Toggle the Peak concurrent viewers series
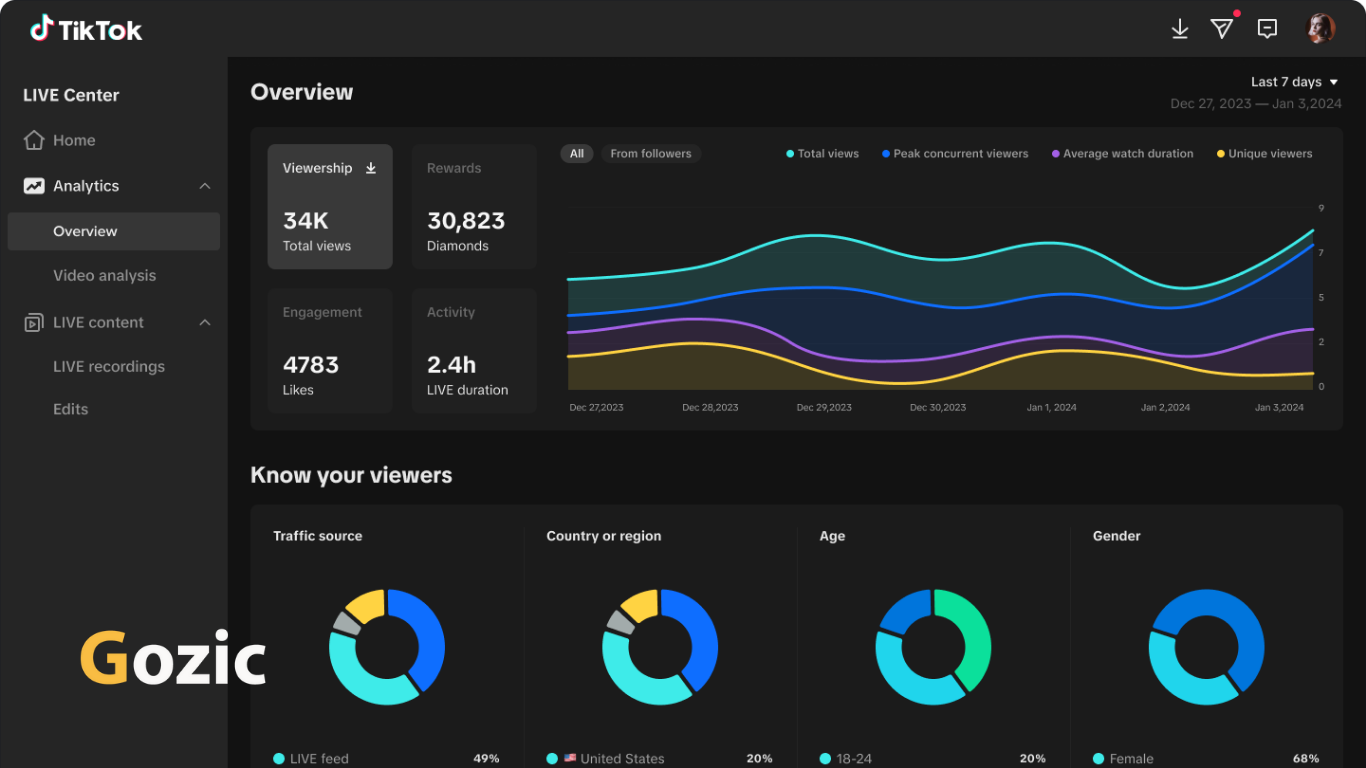The height and width of the screenshot is (768, 1366). 955,154
